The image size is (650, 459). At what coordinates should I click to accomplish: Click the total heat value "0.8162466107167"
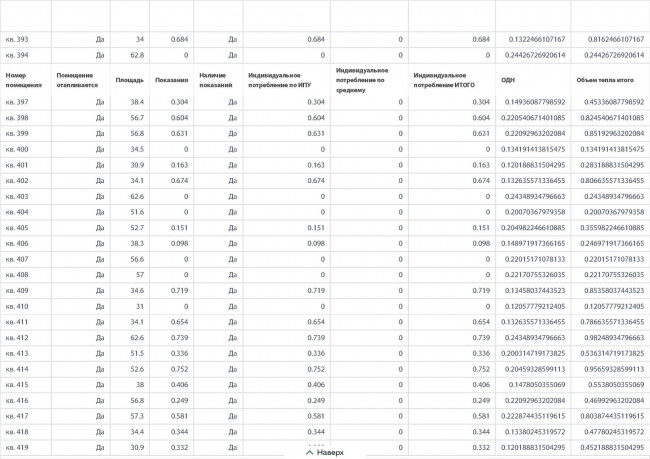[x=616, y=39]
